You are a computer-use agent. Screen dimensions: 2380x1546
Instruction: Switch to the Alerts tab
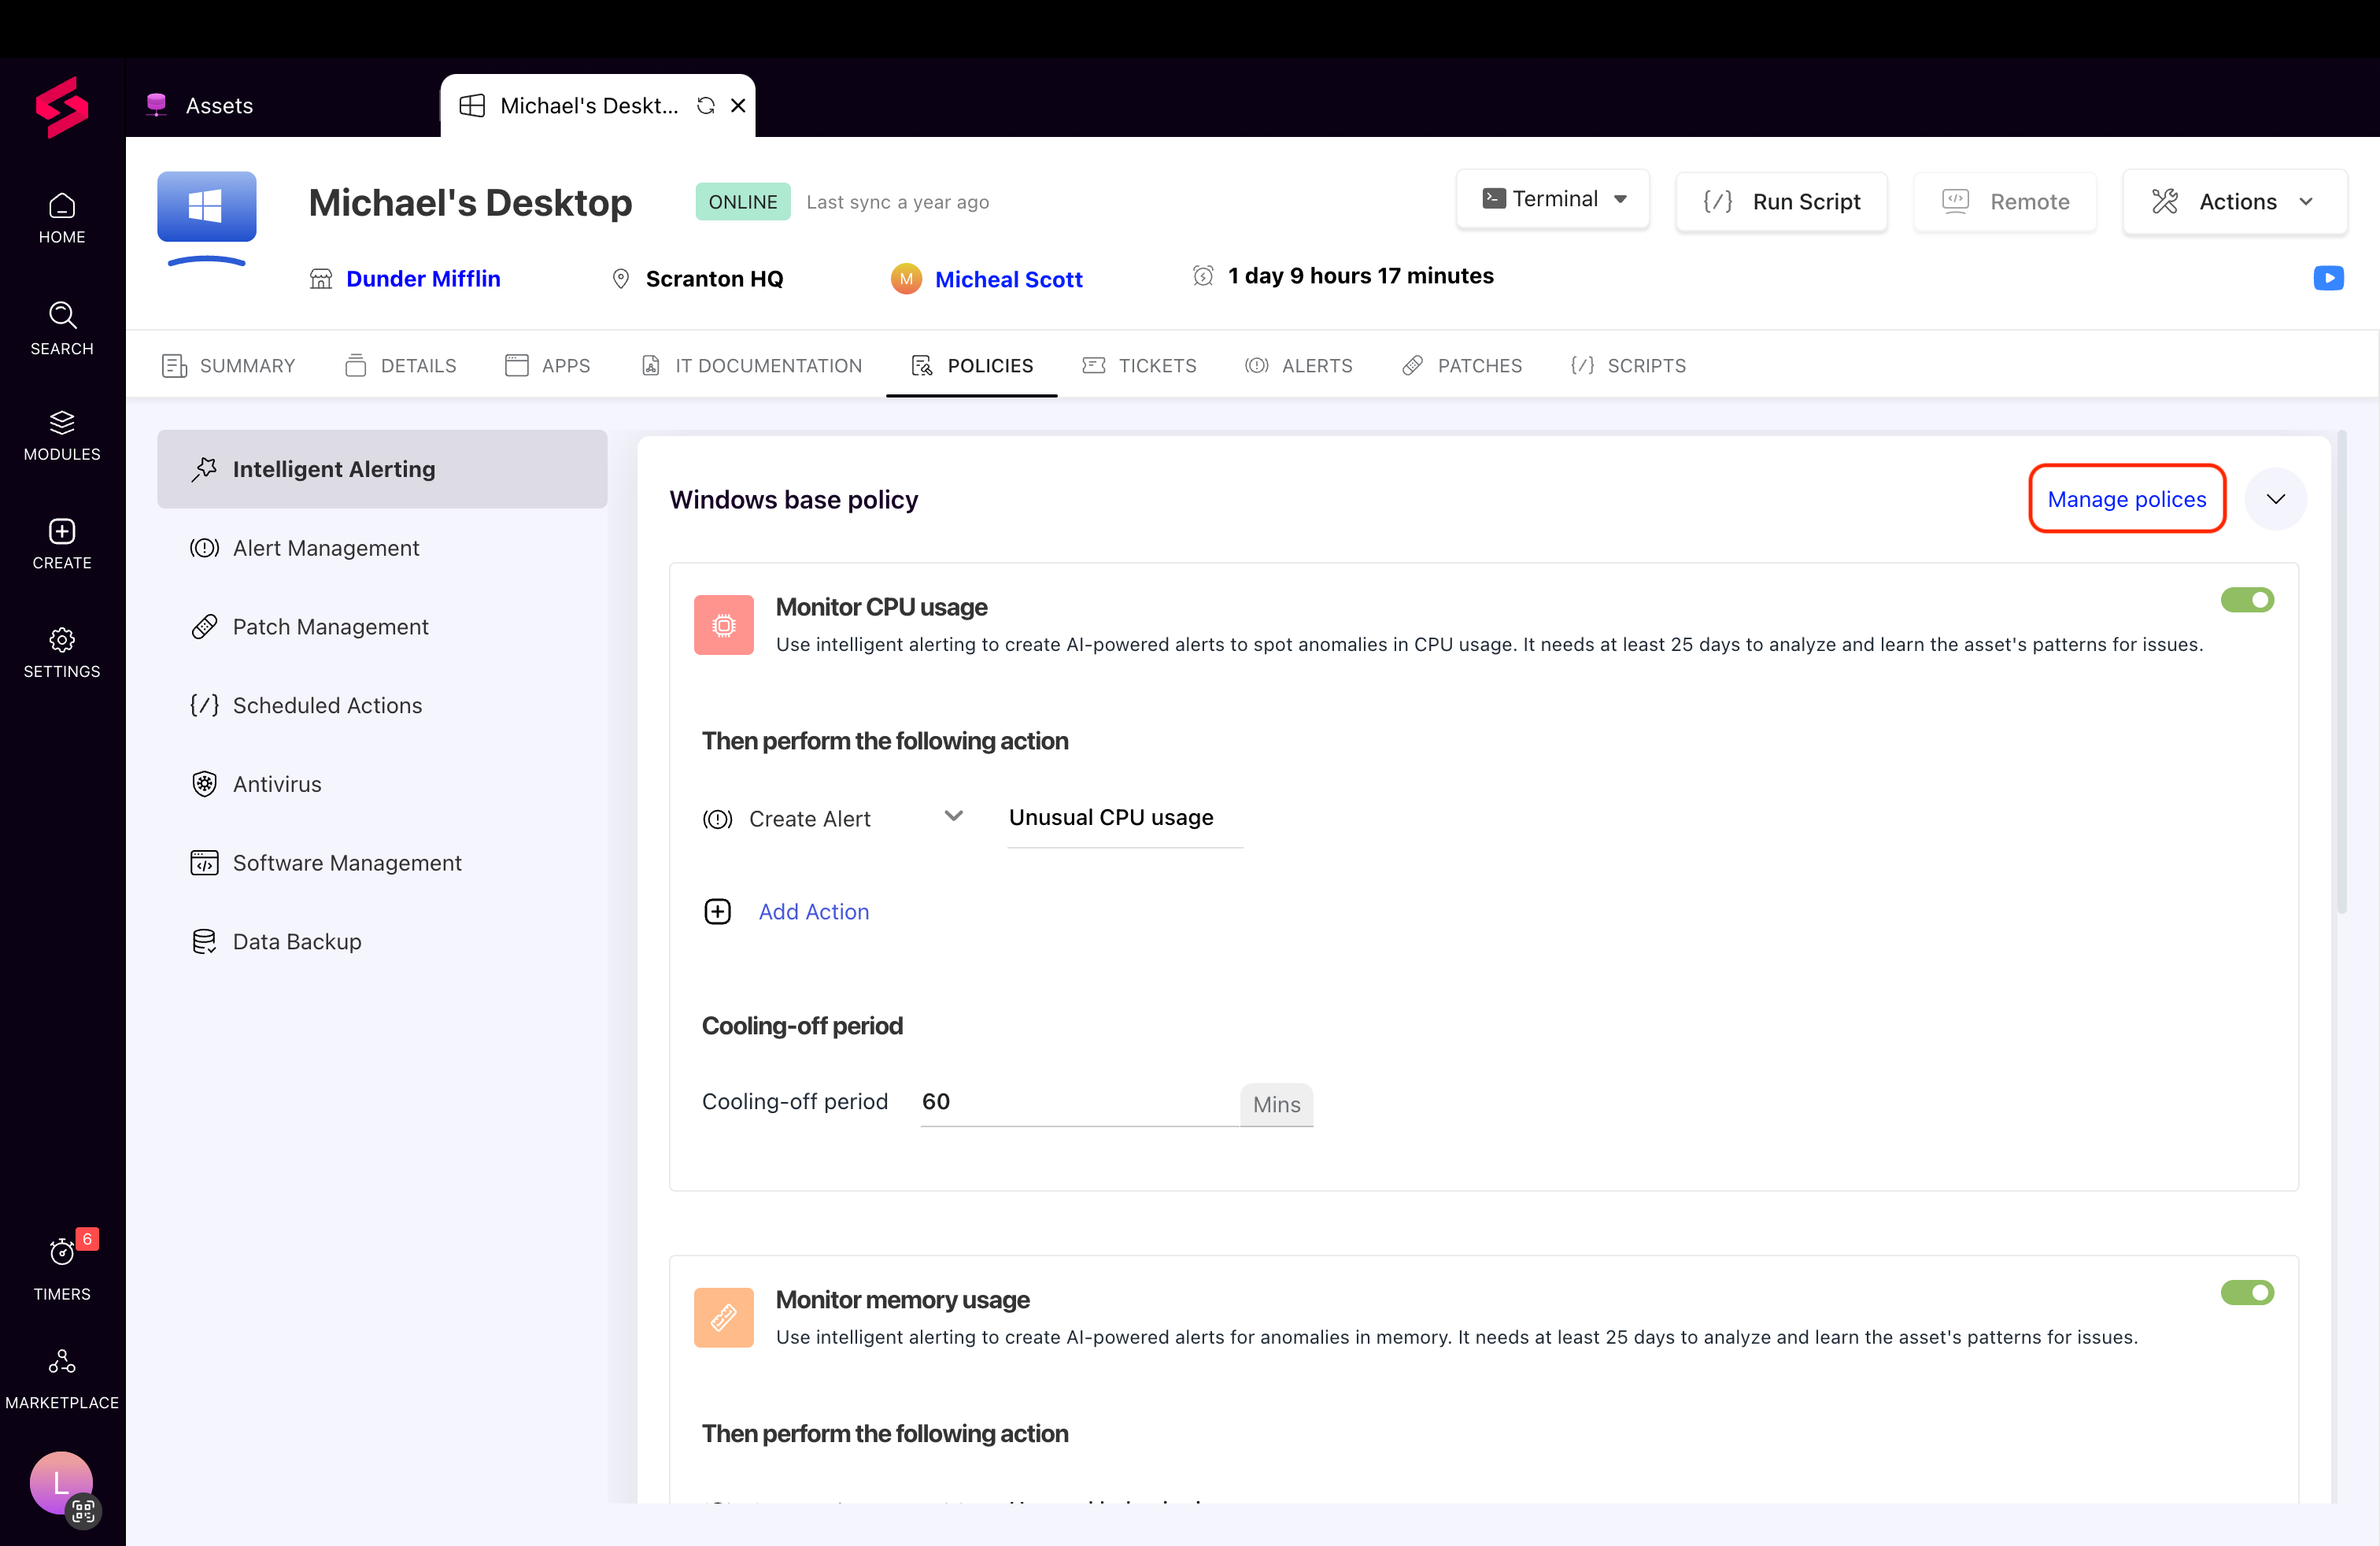[1298, 366]
